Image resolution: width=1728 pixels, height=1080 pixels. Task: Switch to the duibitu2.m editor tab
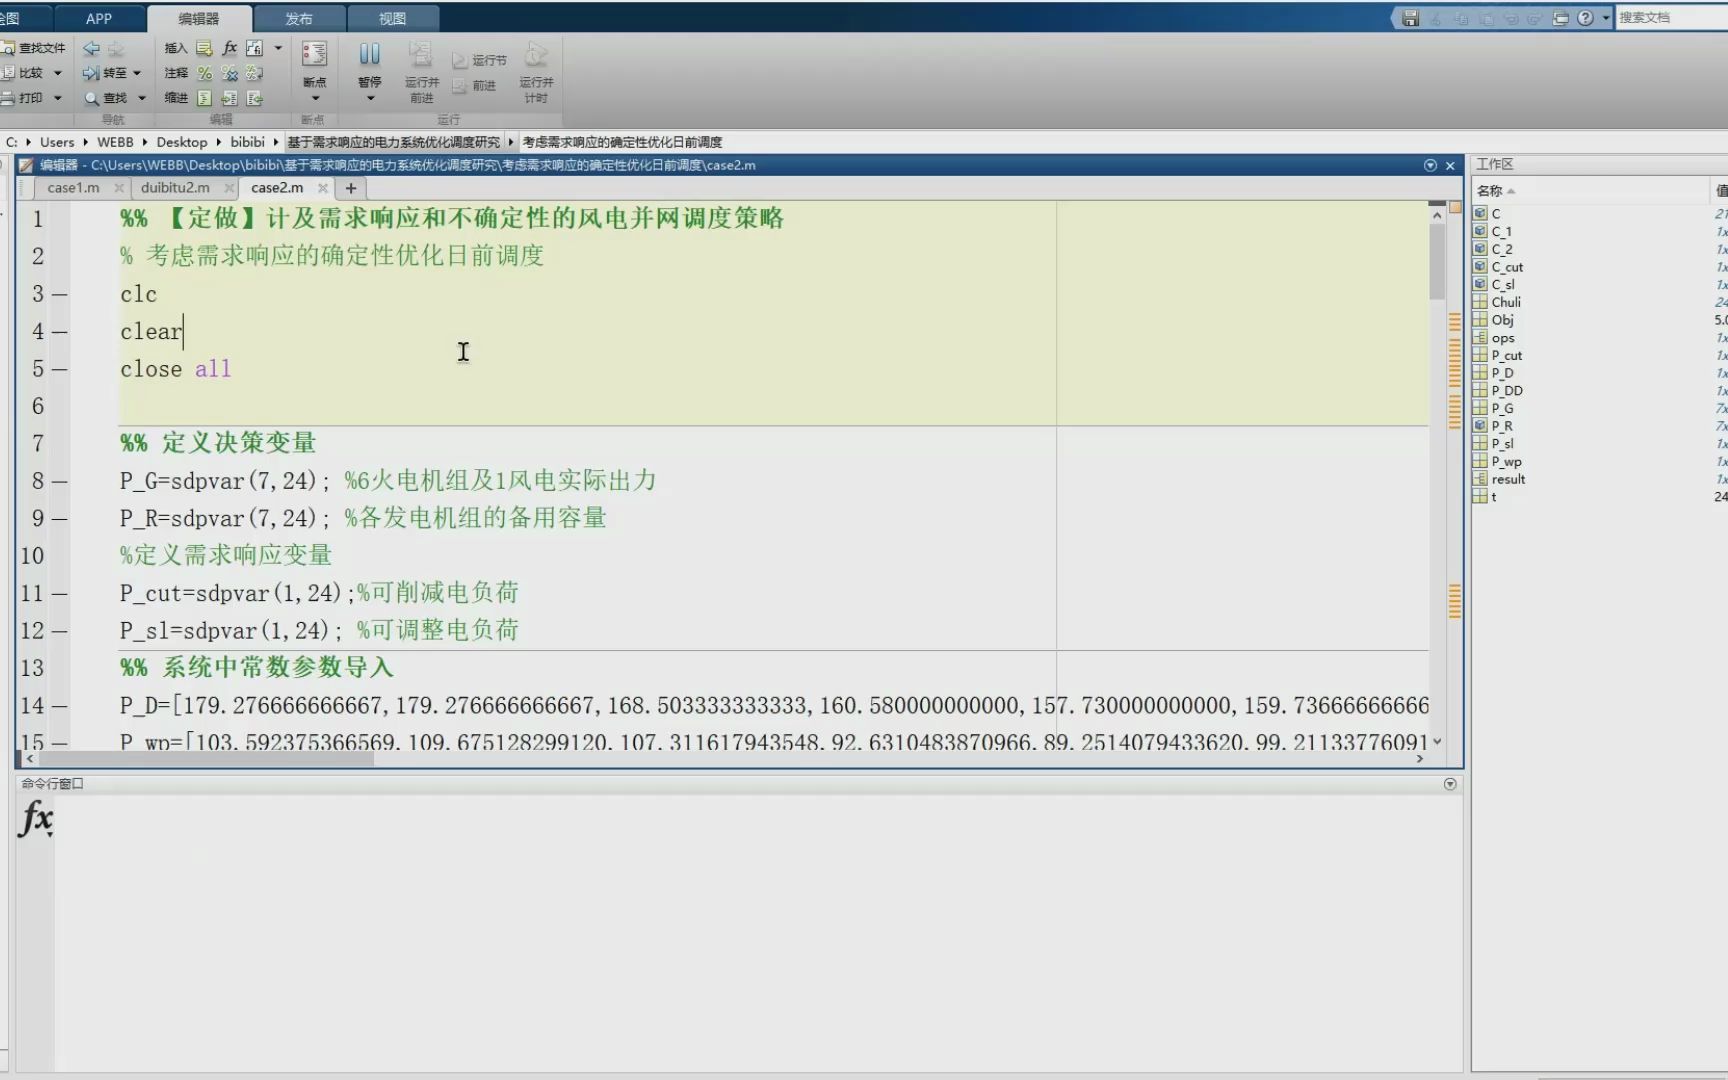point(175,187)
